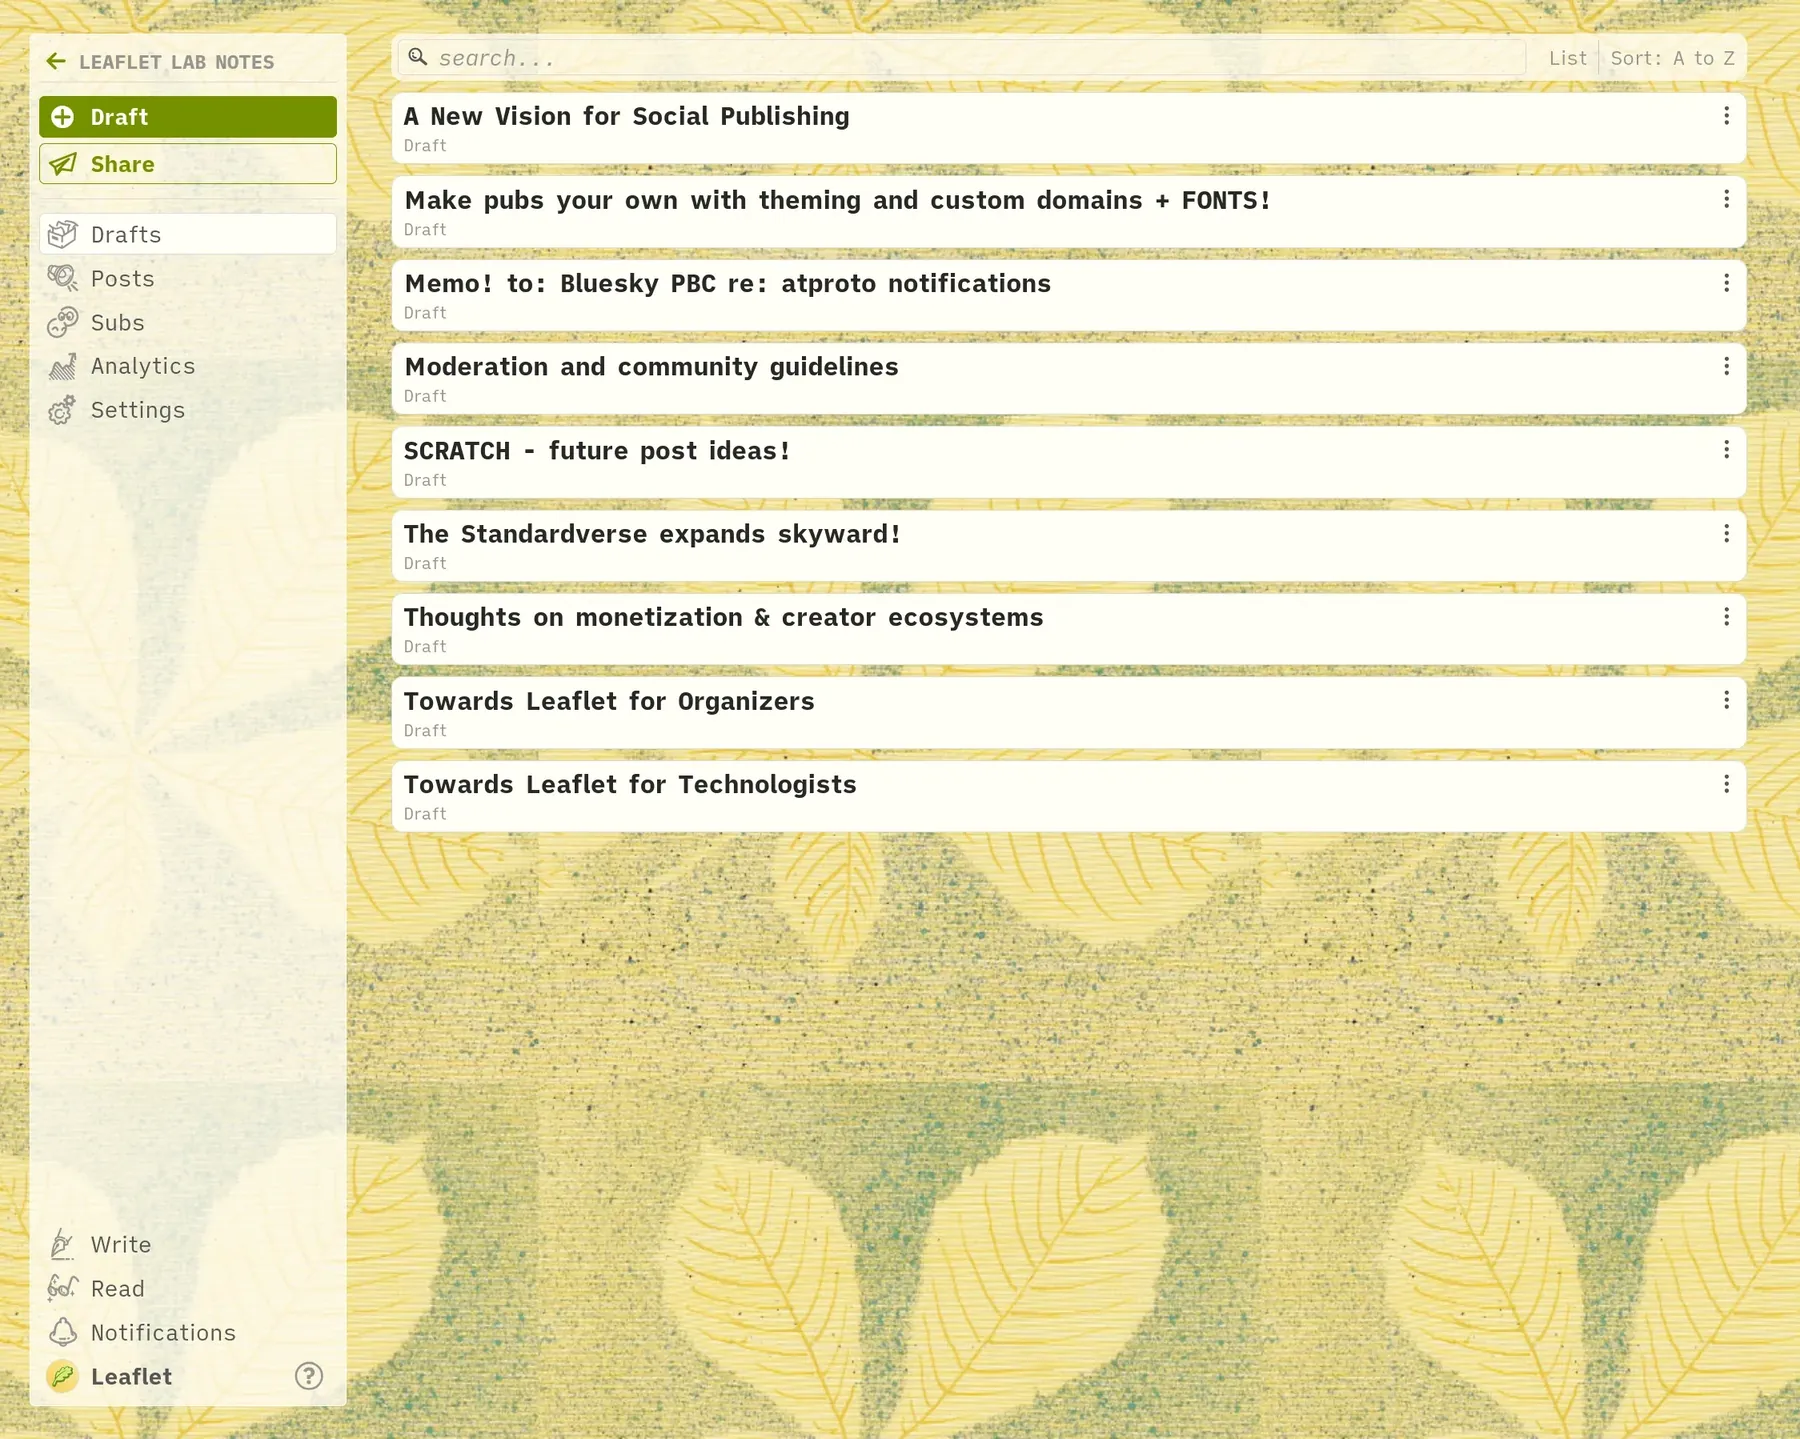Click into the search field
The image size is (1800, 1439).
(962, 57)
